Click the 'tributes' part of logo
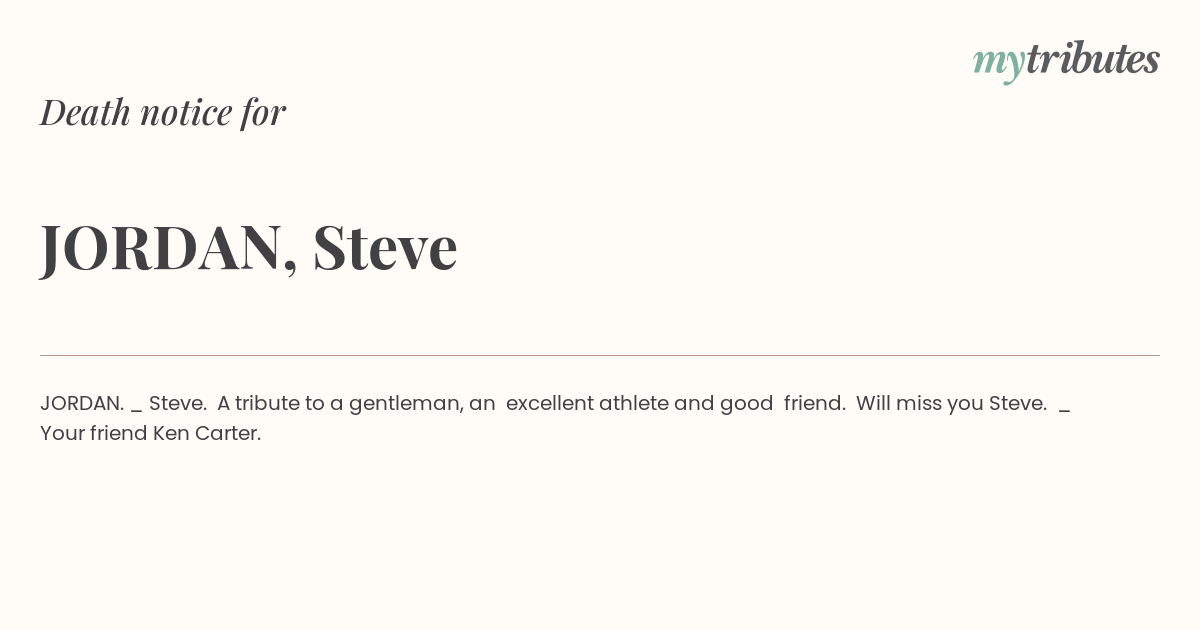 [x=1092, y=58]
